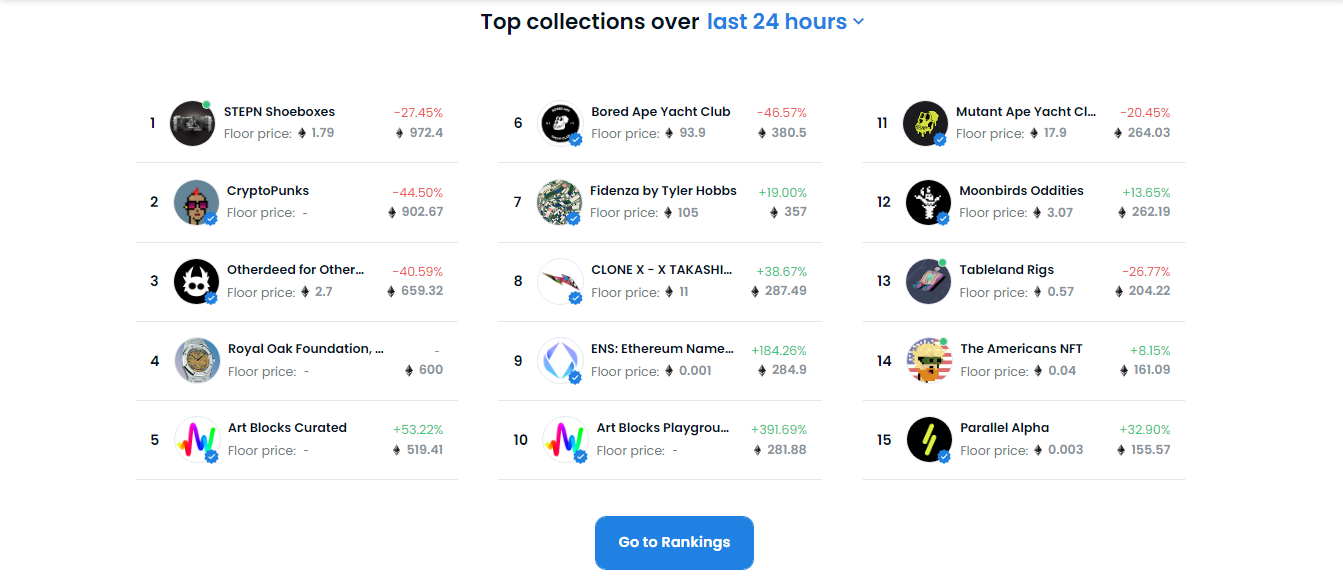The width and height of the screenshot is (1343, 581).
Task: Open the Mutant Ape Yacht Club avatar
Action: coord(925,123)
